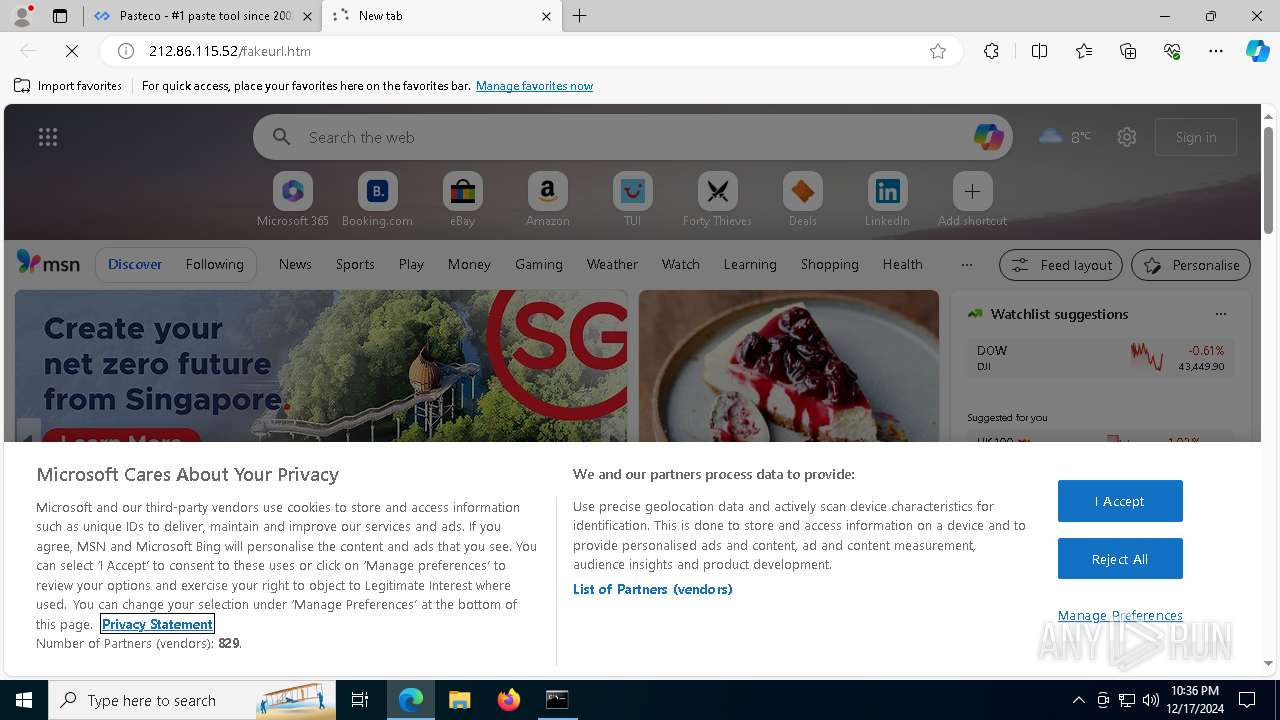Expand more MSN categories ellipsis
Screen dimensions: 1280x720
coord(966,264)
